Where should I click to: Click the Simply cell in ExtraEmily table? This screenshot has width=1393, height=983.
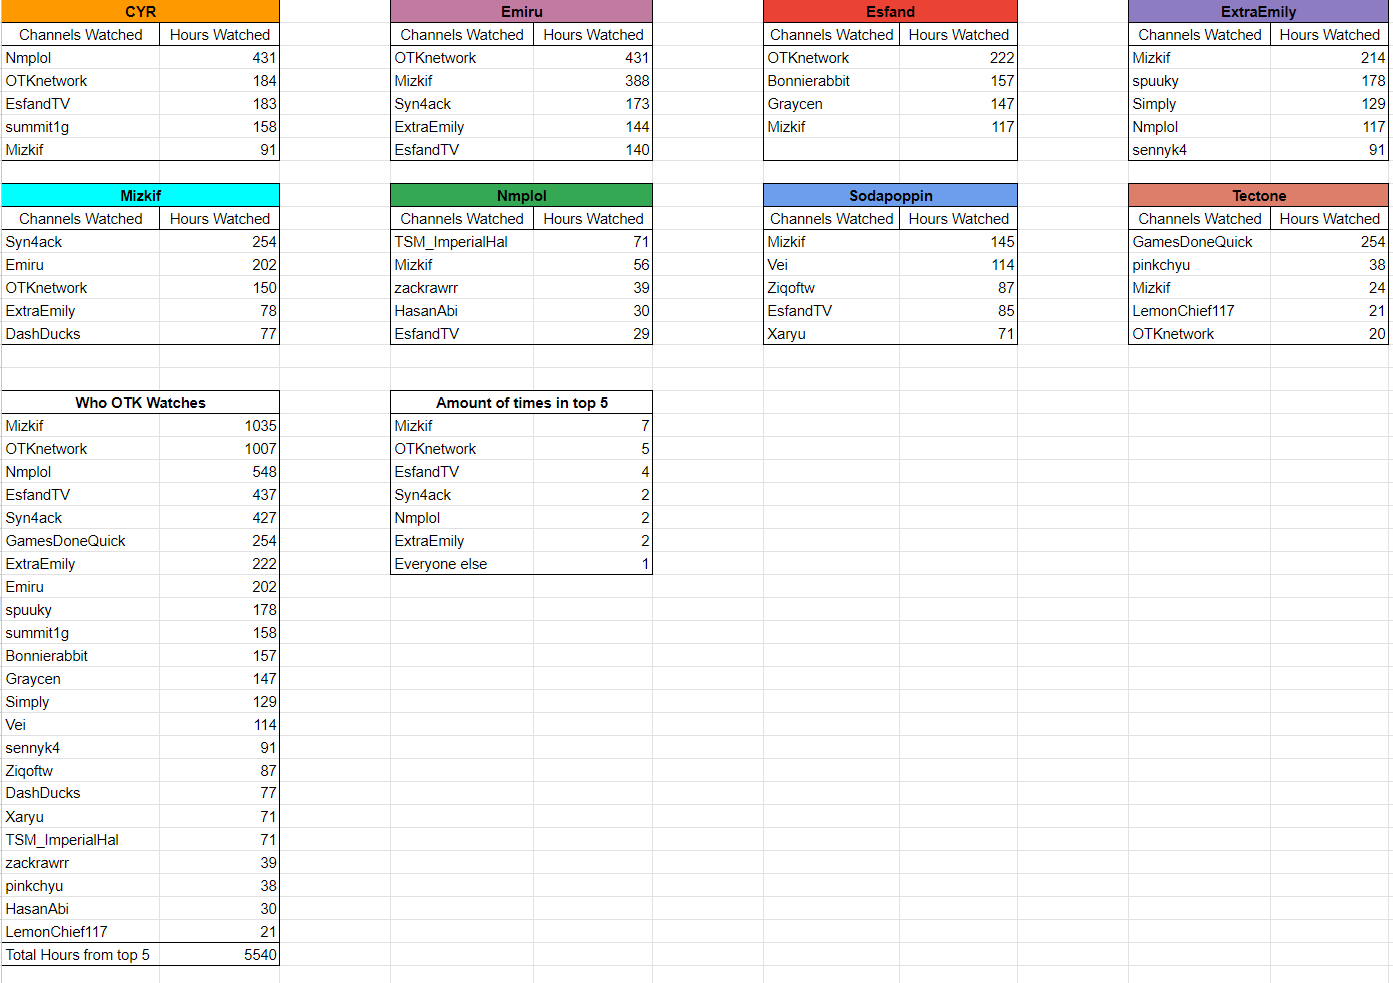pos(1199,103)
